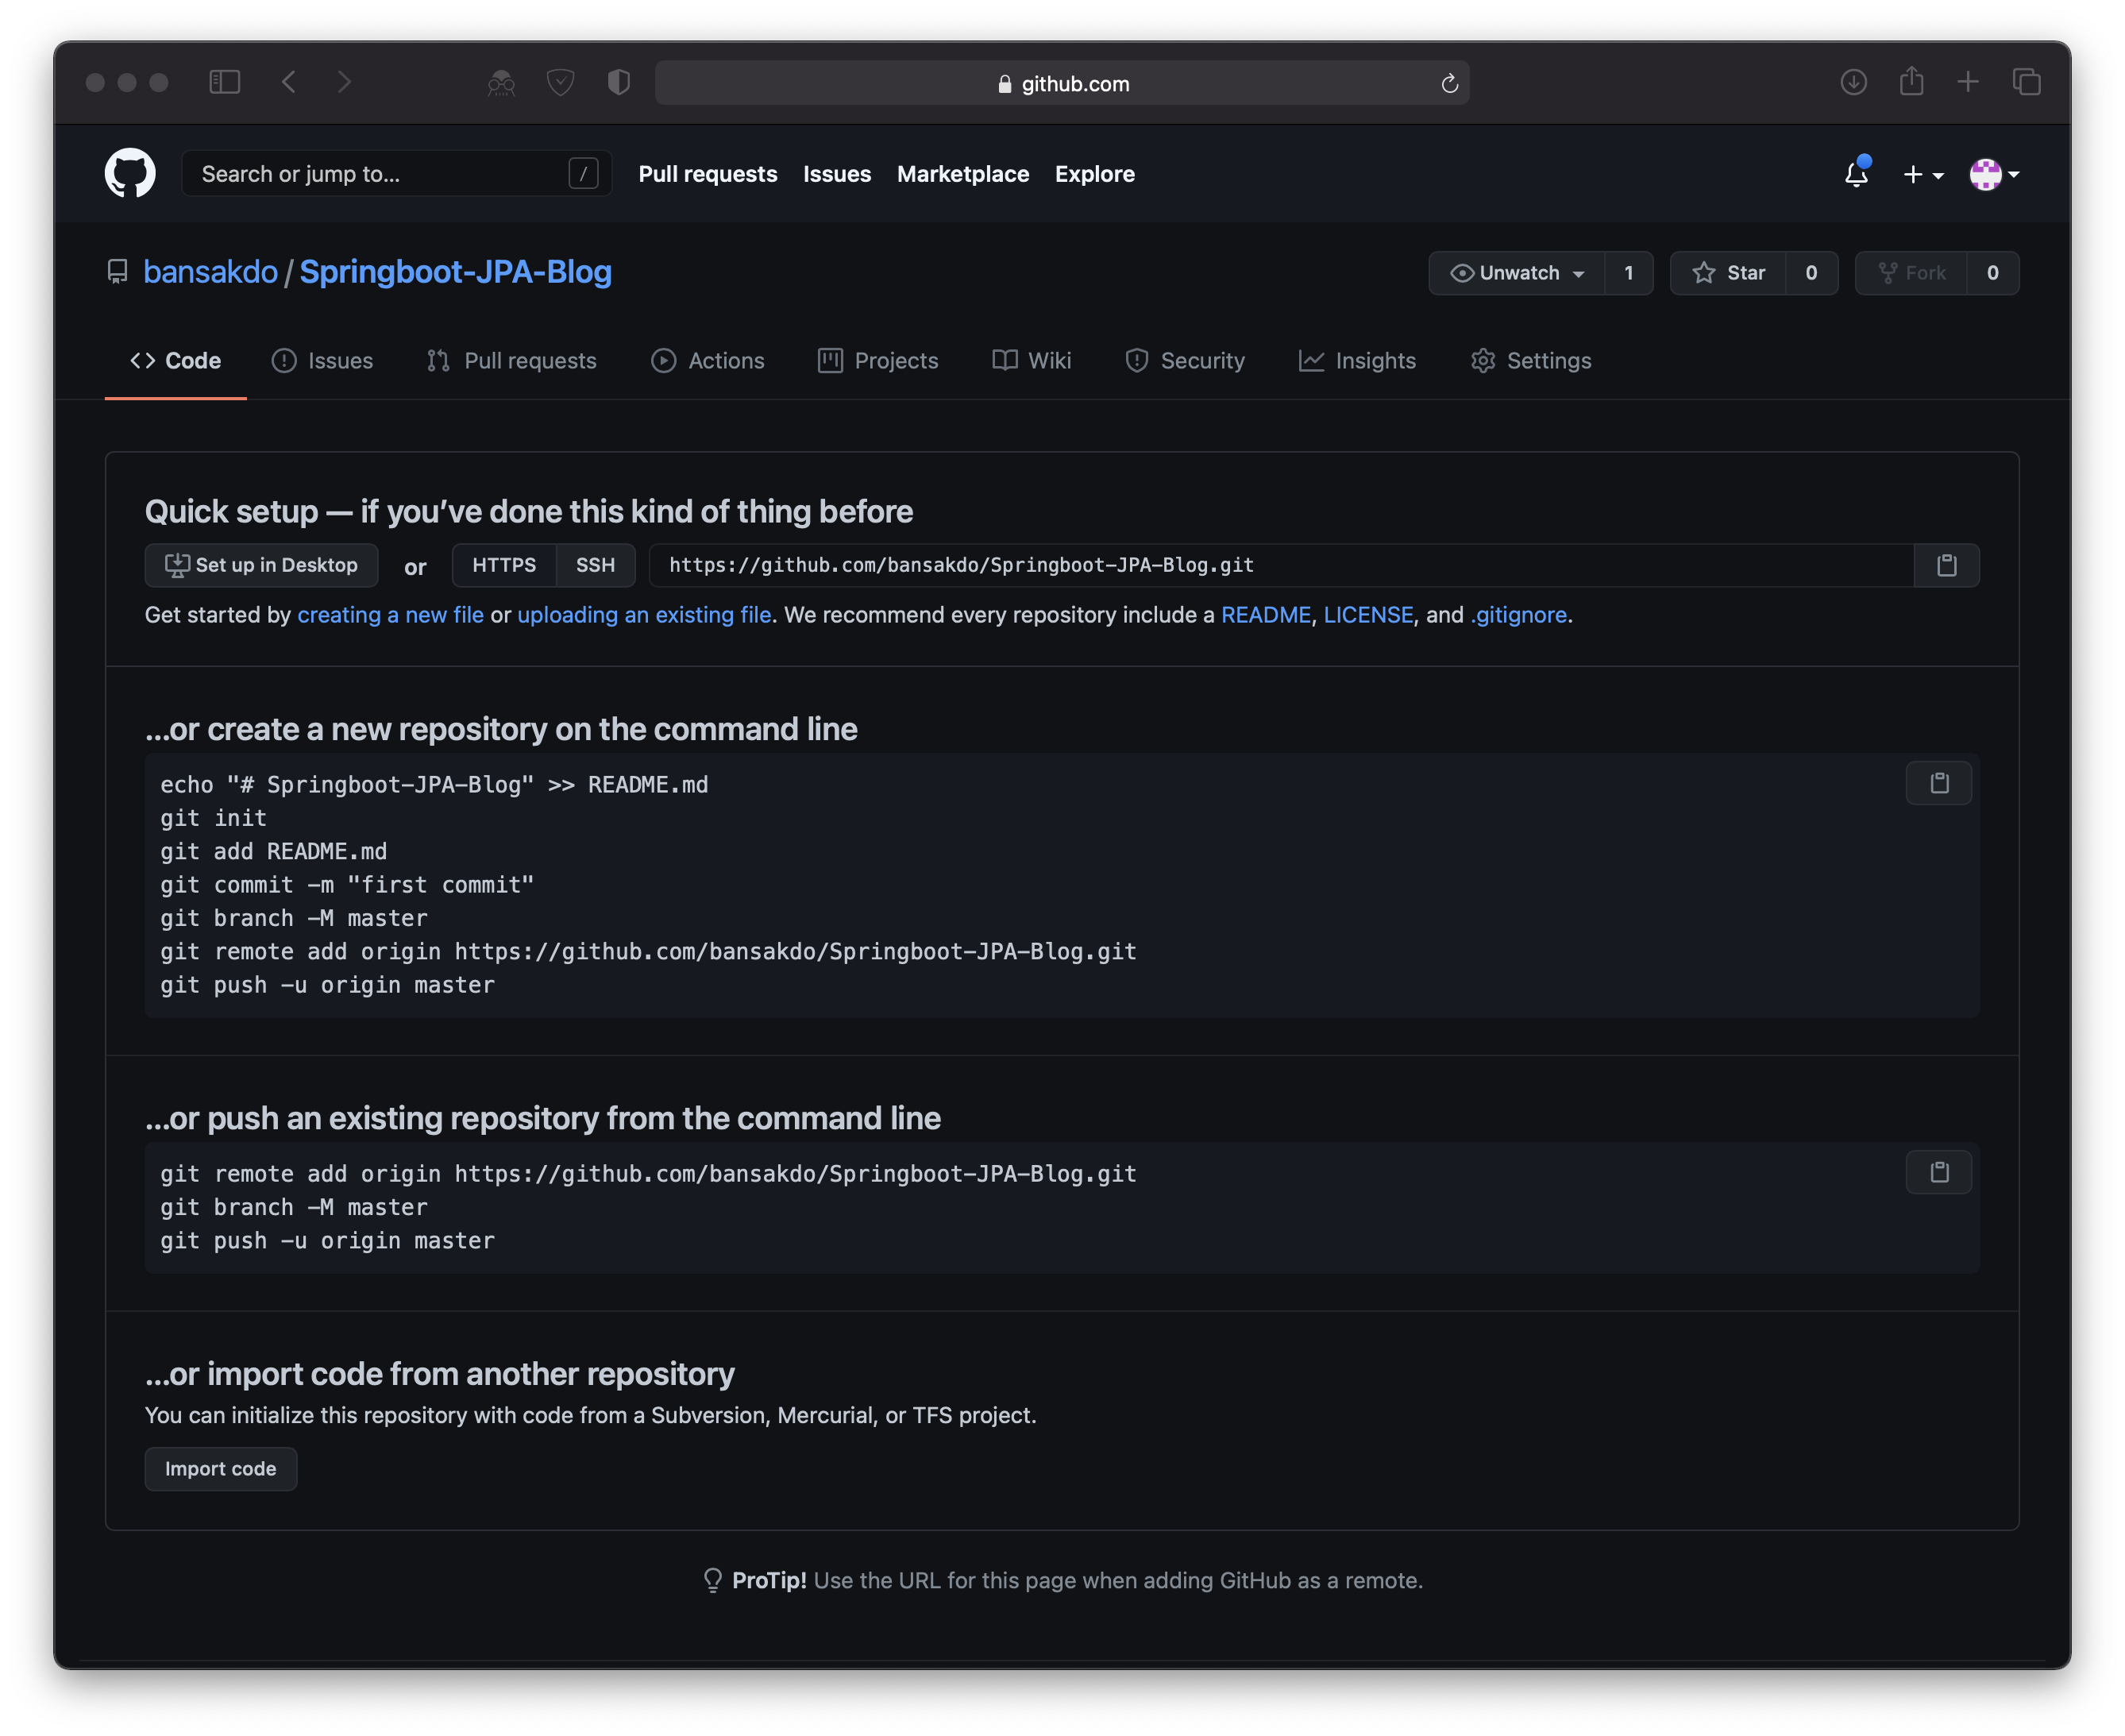Viewport: 2125px width, 1736px height.
Task: Open the .gitignore link
Action: 1518,615
